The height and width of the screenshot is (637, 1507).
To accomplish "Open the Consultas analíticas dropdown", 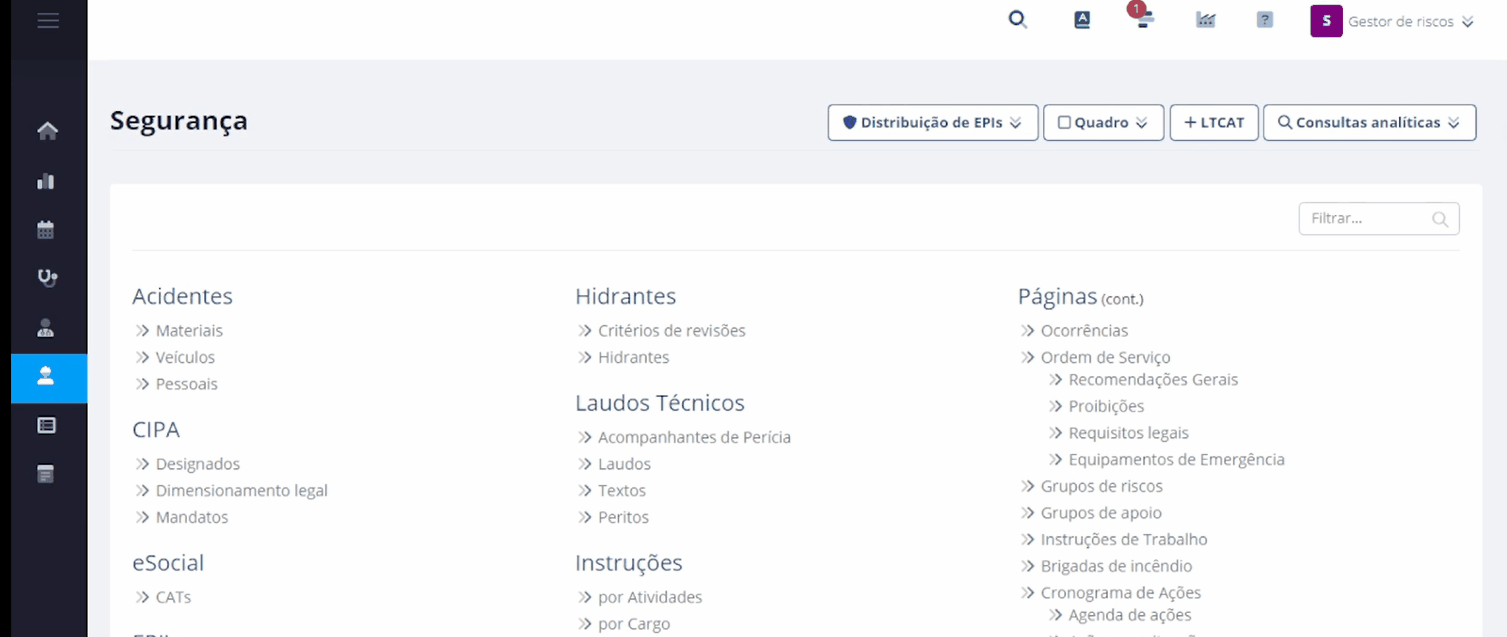I will (1369, 123).
